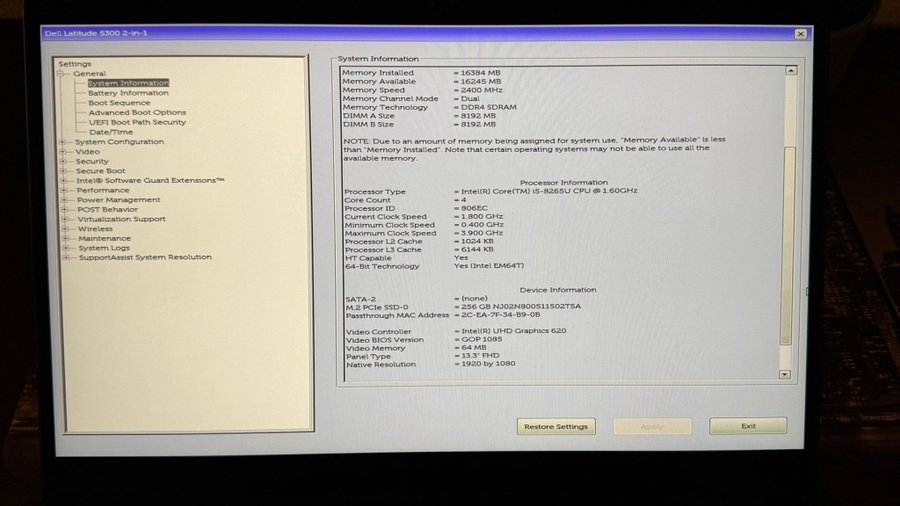Open Boot Sequence settings
The width and height of the screenshot is (900, 506).
click(x=119, y=103)
